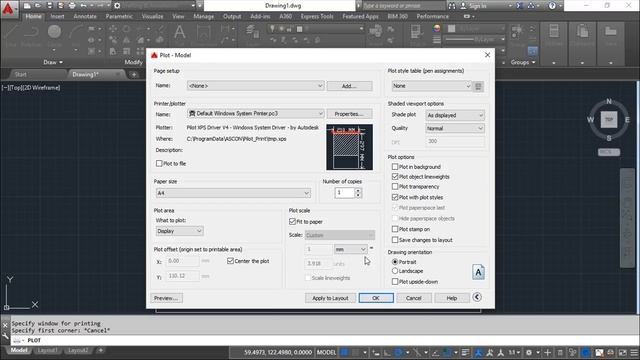Click the search binoculars icon in title bar
The image size is (640, 360).
pyautogui.click(x=452, y=6)
